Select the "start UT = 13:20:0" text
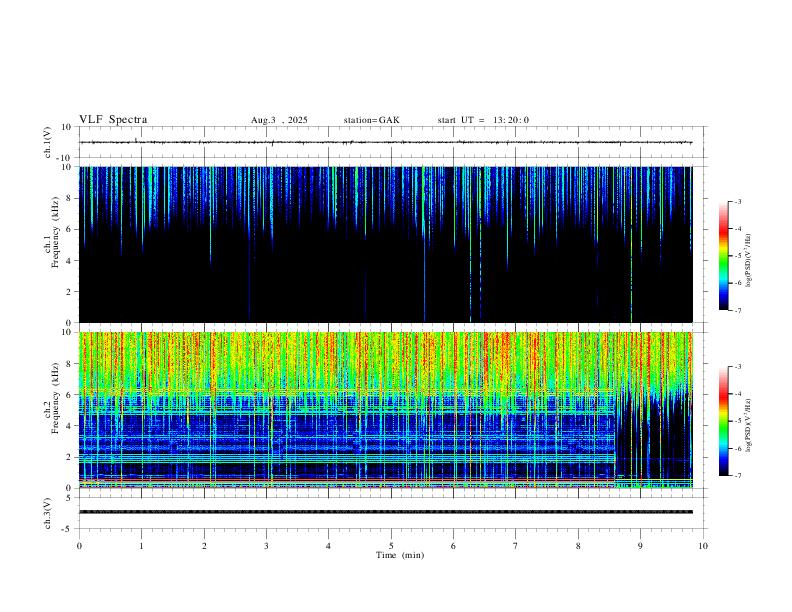 (x=483, y=120)
